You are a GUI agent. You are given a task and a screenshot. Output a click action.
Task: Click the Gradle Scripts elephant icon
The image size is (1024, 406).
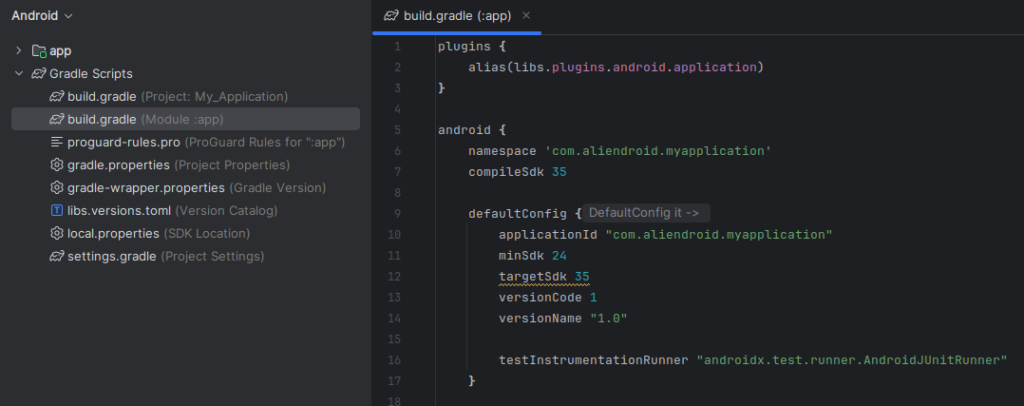tap(39, 74)
